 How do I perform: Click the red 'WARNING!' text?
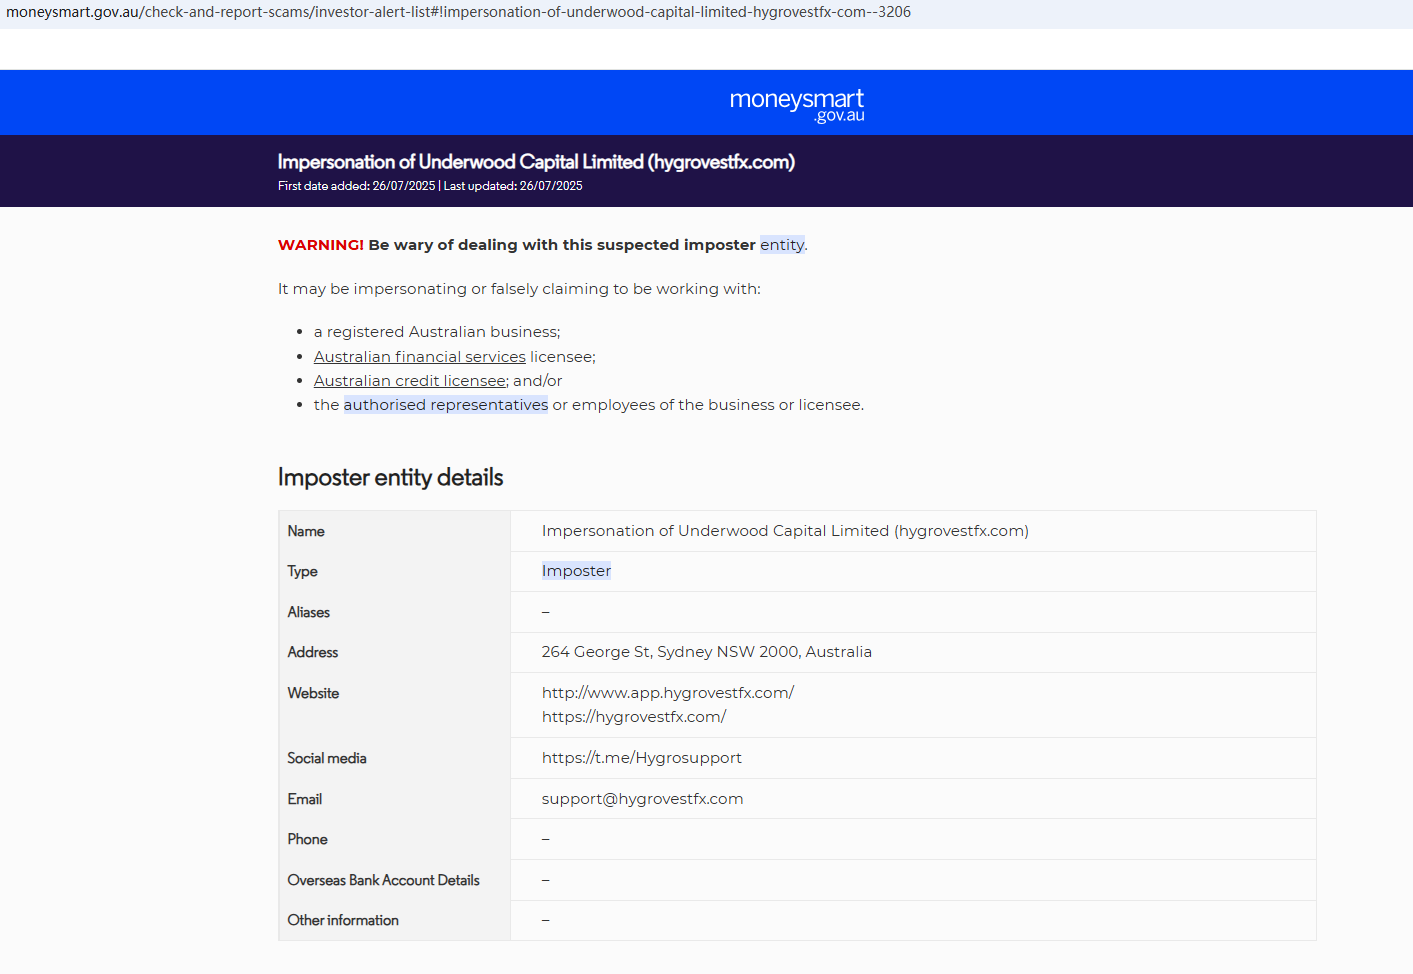pyautogui.click(x=321, y=245)
